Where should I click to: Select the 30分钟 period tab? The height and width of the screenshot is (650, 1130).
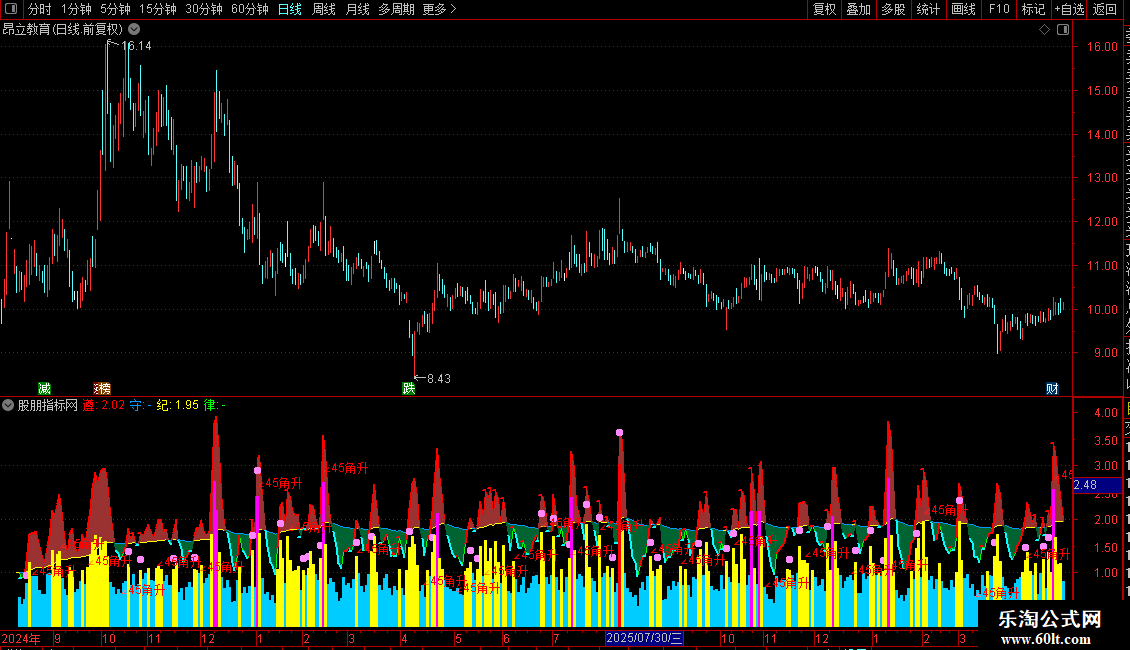(204, 9)
